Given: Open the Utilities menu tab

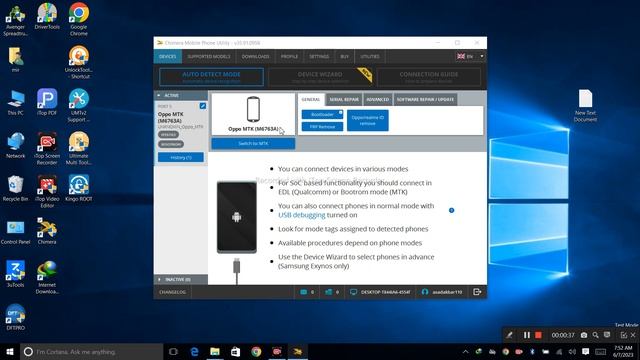Looking at the screenshot, I should point(370,56).
